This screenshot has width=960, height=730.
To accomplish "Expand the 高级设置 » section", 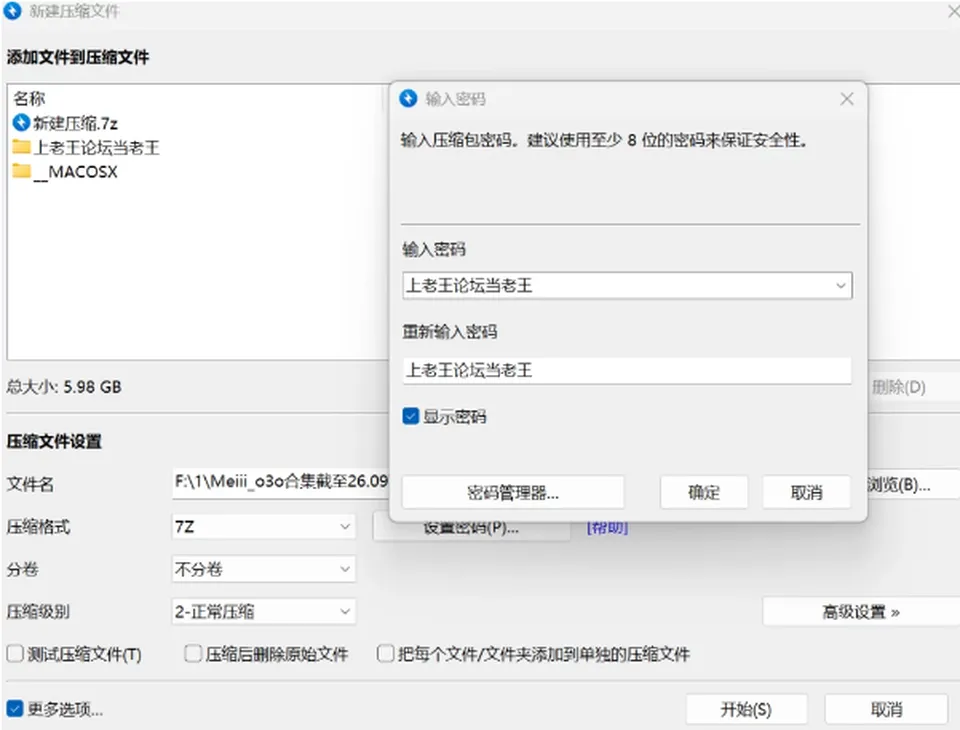I will (x=861, y=612).
